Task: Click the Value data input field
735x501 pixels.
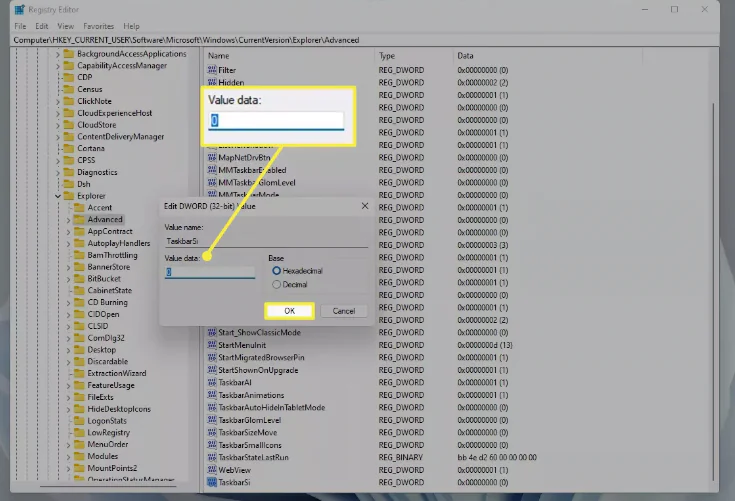Action: coord(210,272)
